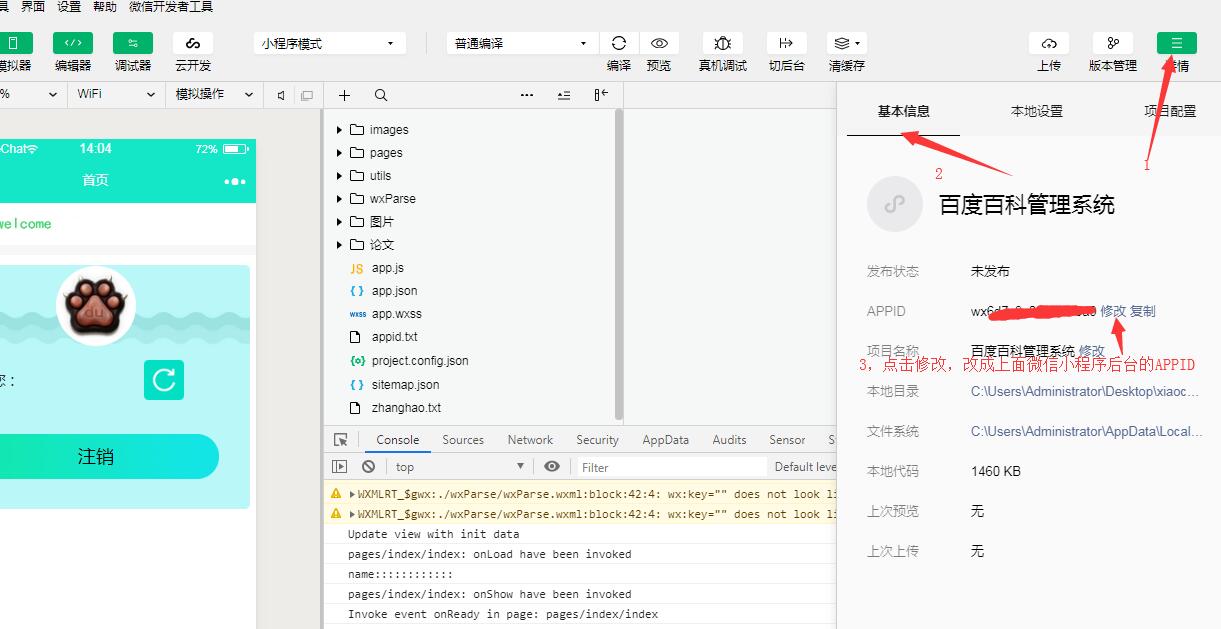
Task: Click the clear console icon
Action: (x=369, y=467)
